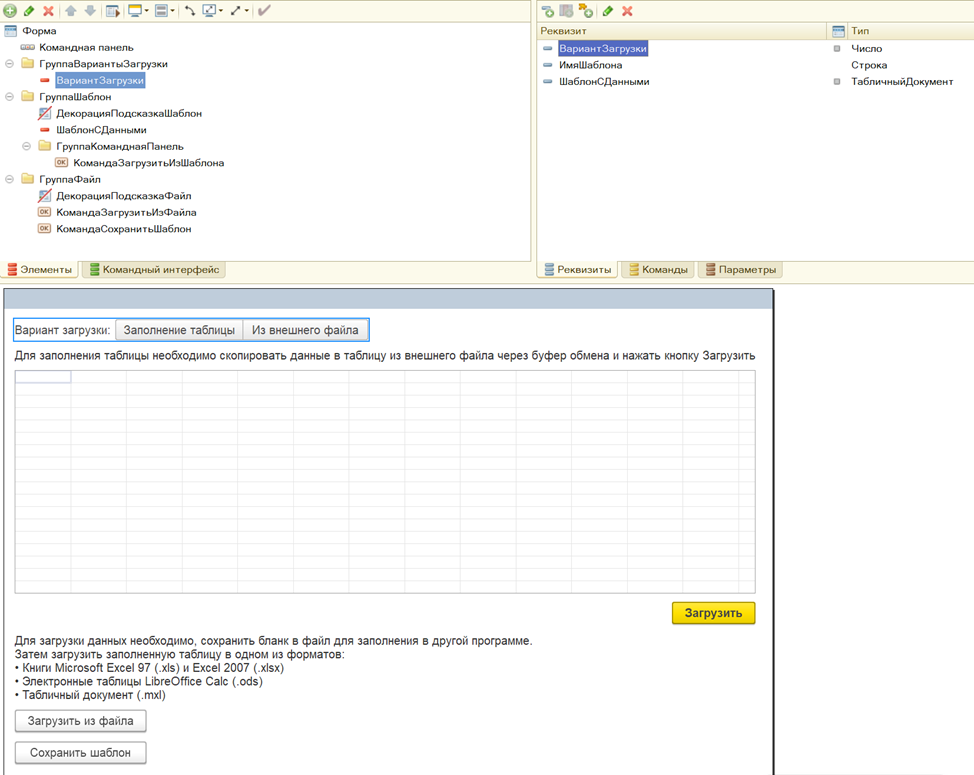This screenshot has height=775, width=974.
Task: Toggle the Из внешнего файла load variant
Action: (x=305, y=330)
